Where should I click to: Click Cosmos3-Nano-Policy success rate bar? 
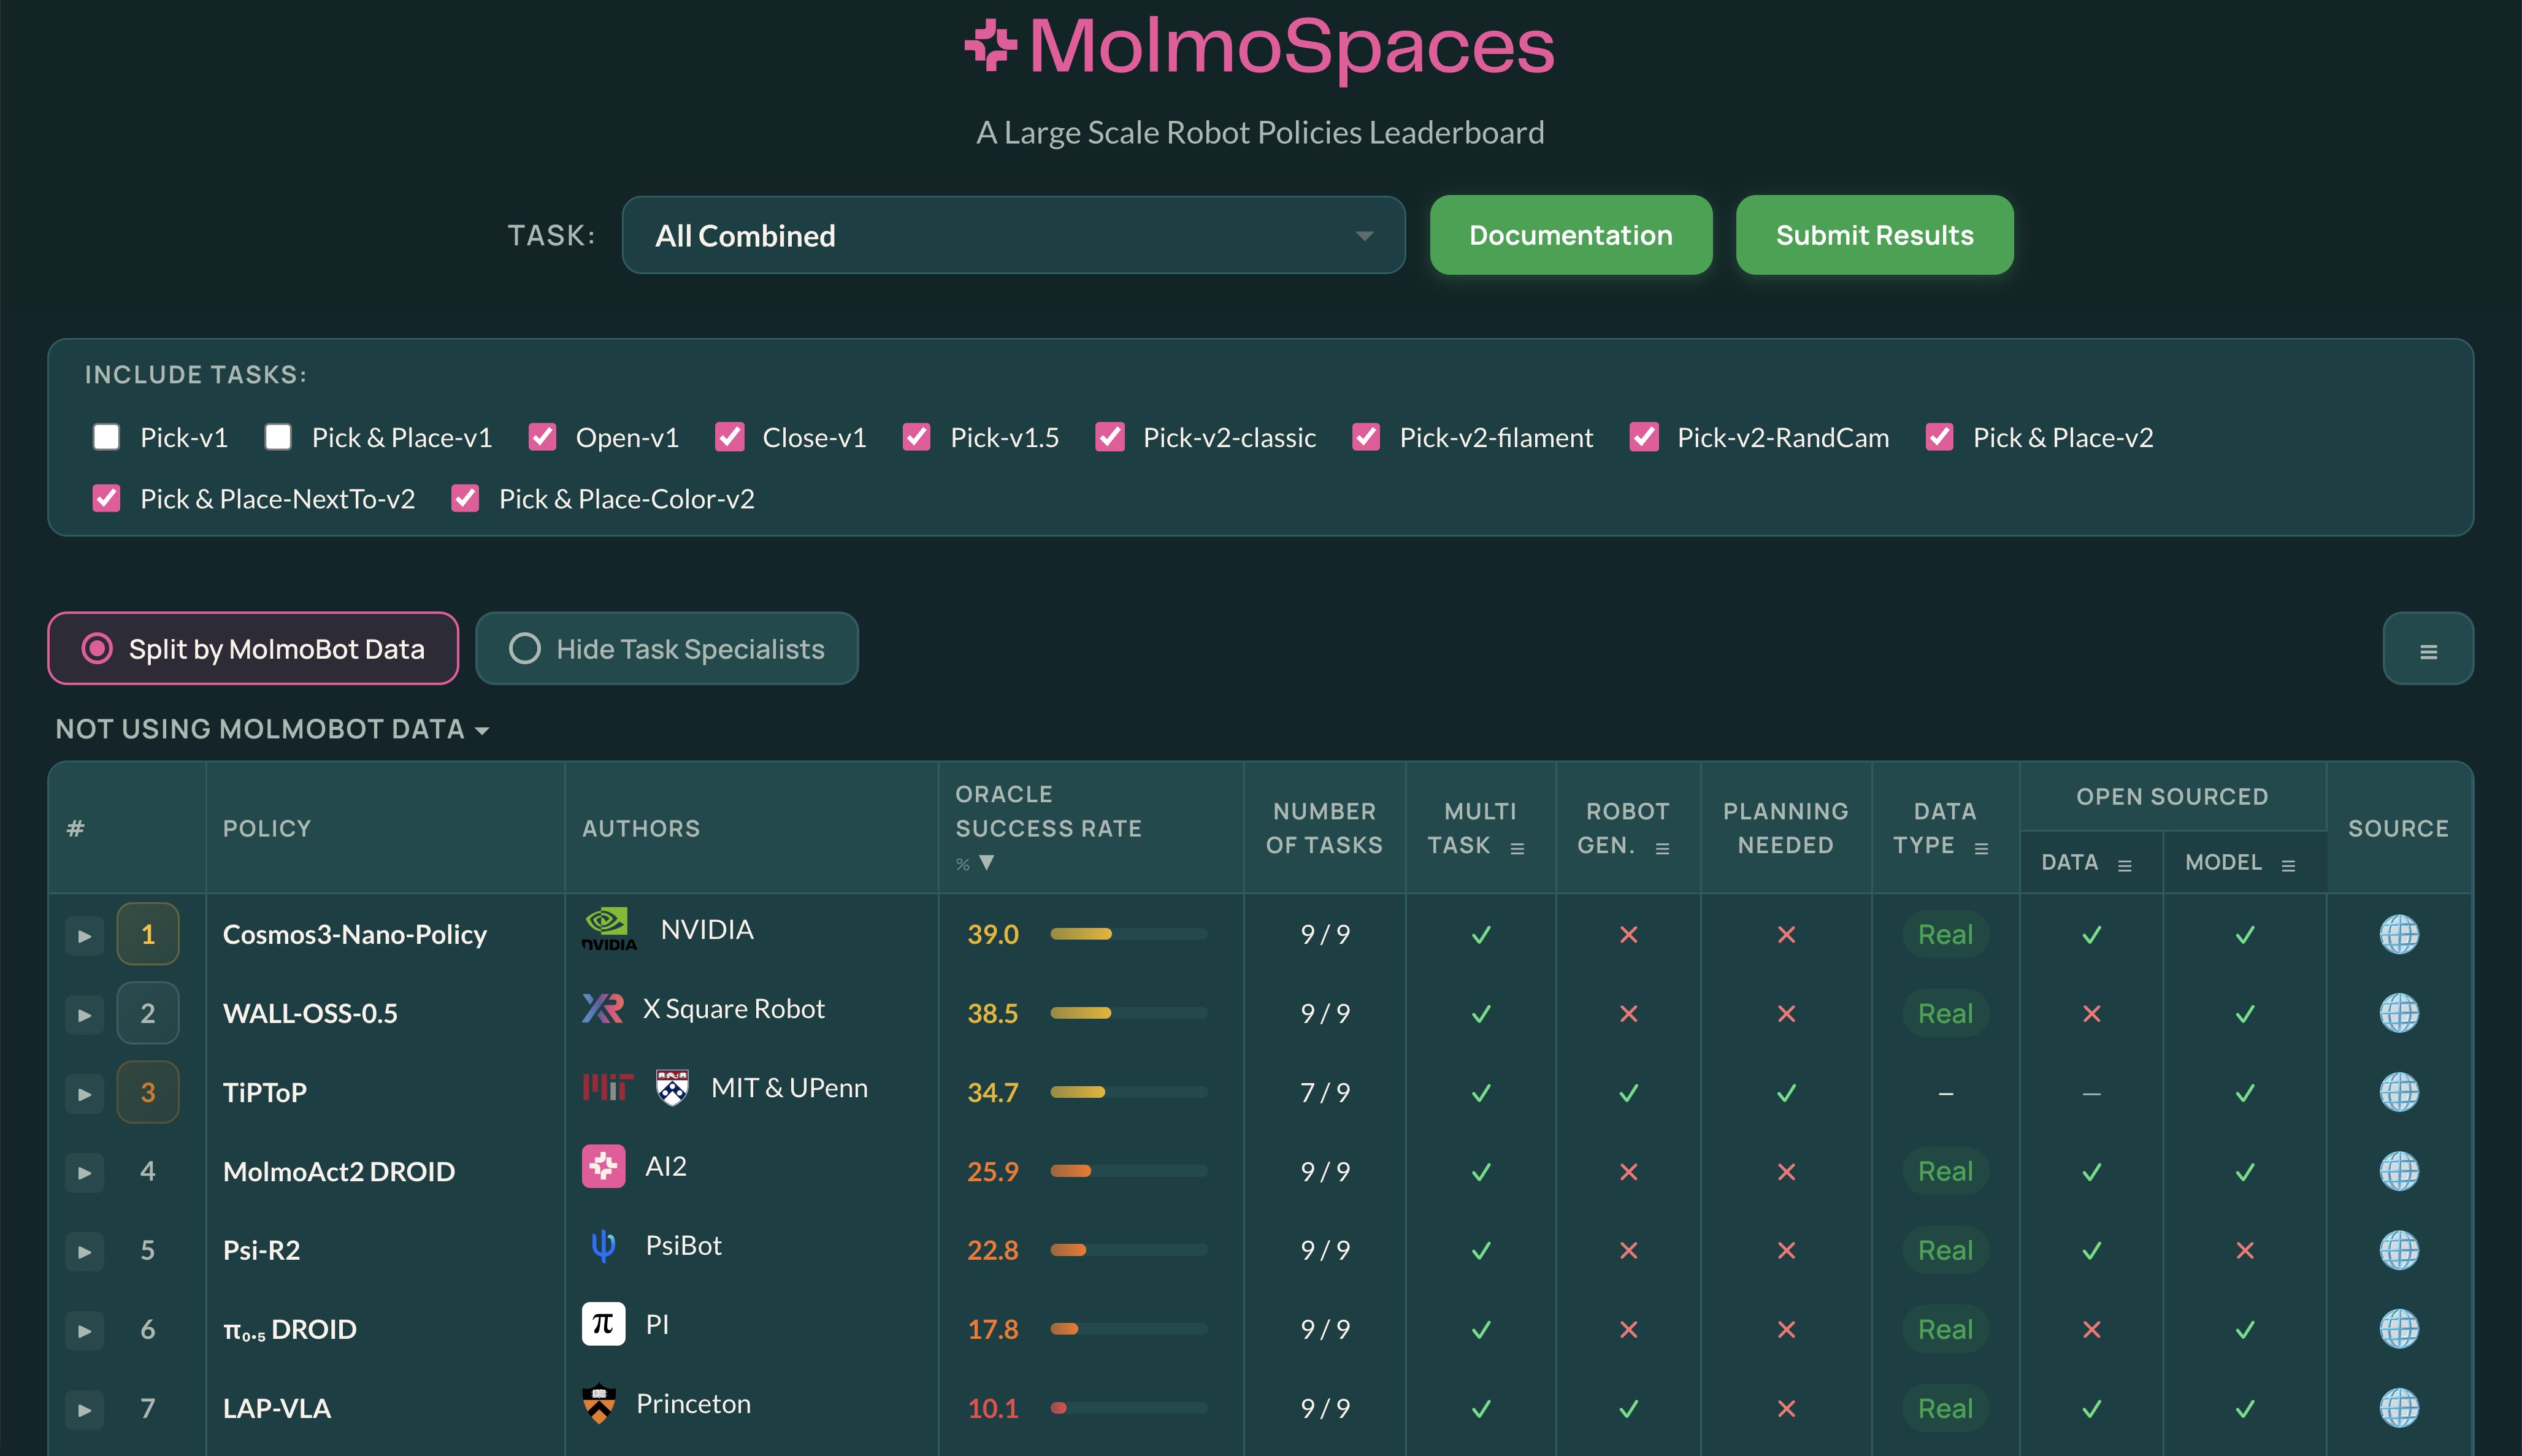1128,934
